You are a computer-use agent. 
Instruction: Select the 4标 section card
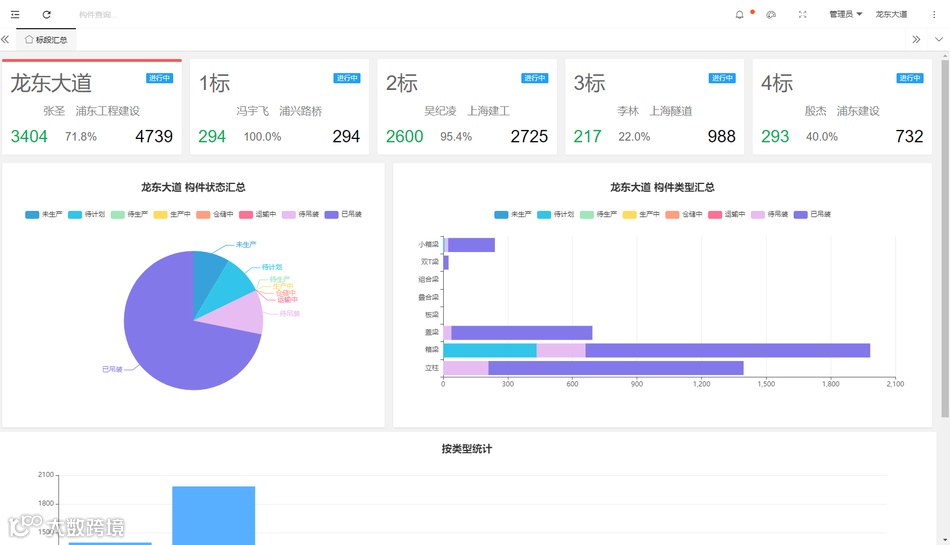pyautogui.click(x=842, y=107)
